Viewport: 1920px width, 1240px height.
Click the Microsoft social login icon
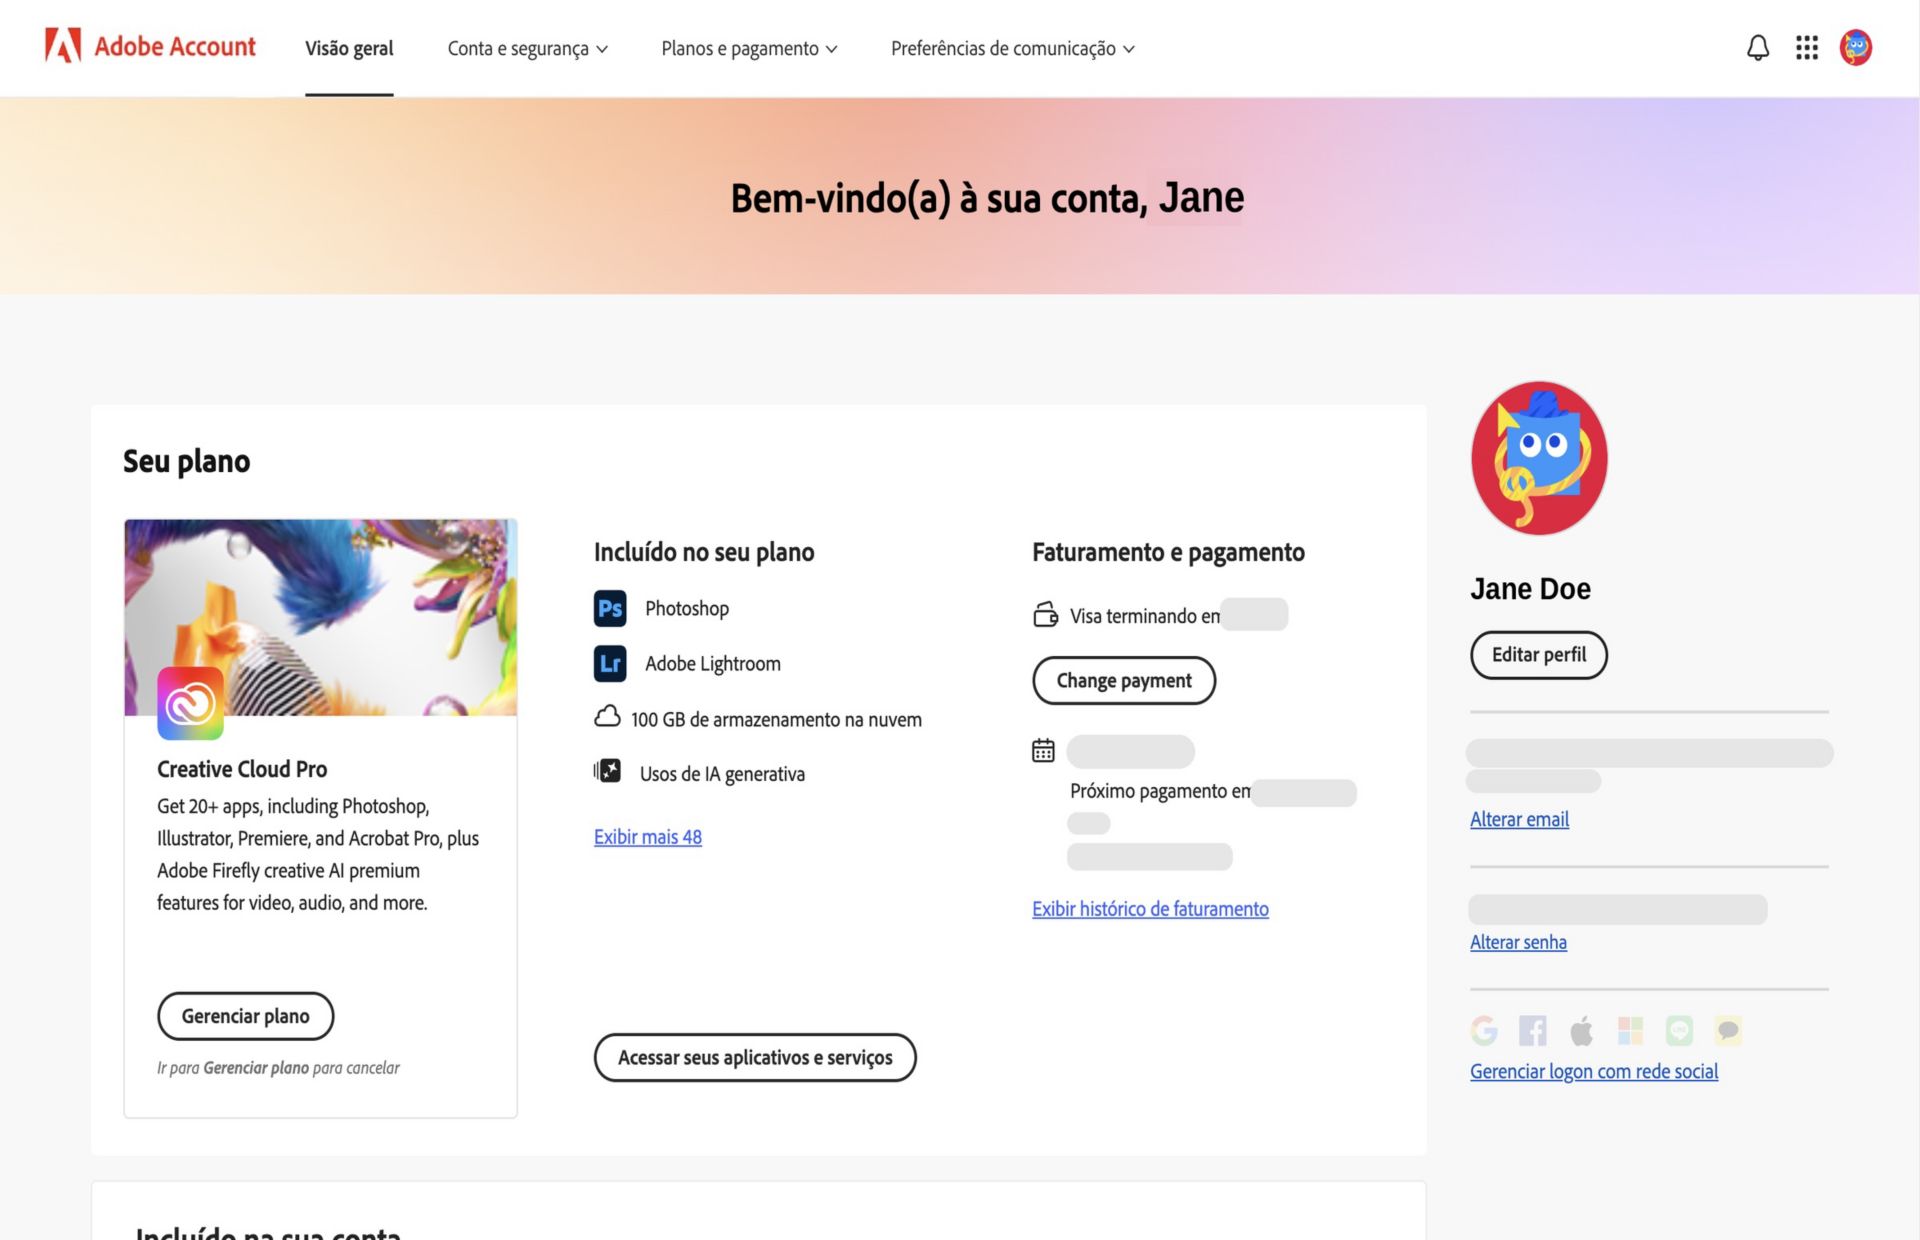tap(1630, 1030)
